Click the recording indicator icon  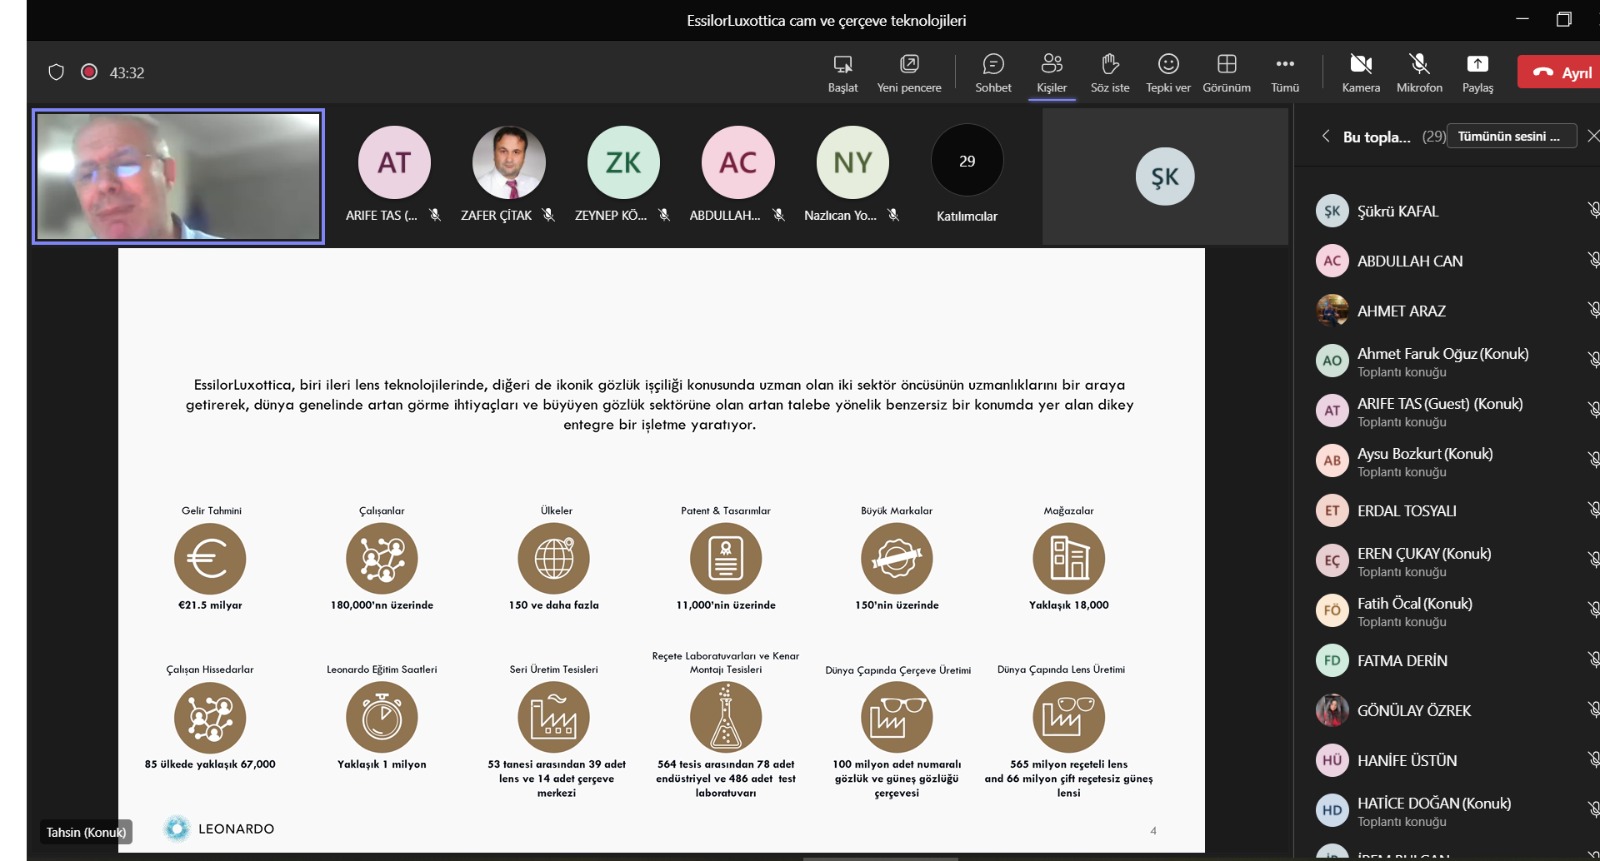89,72
